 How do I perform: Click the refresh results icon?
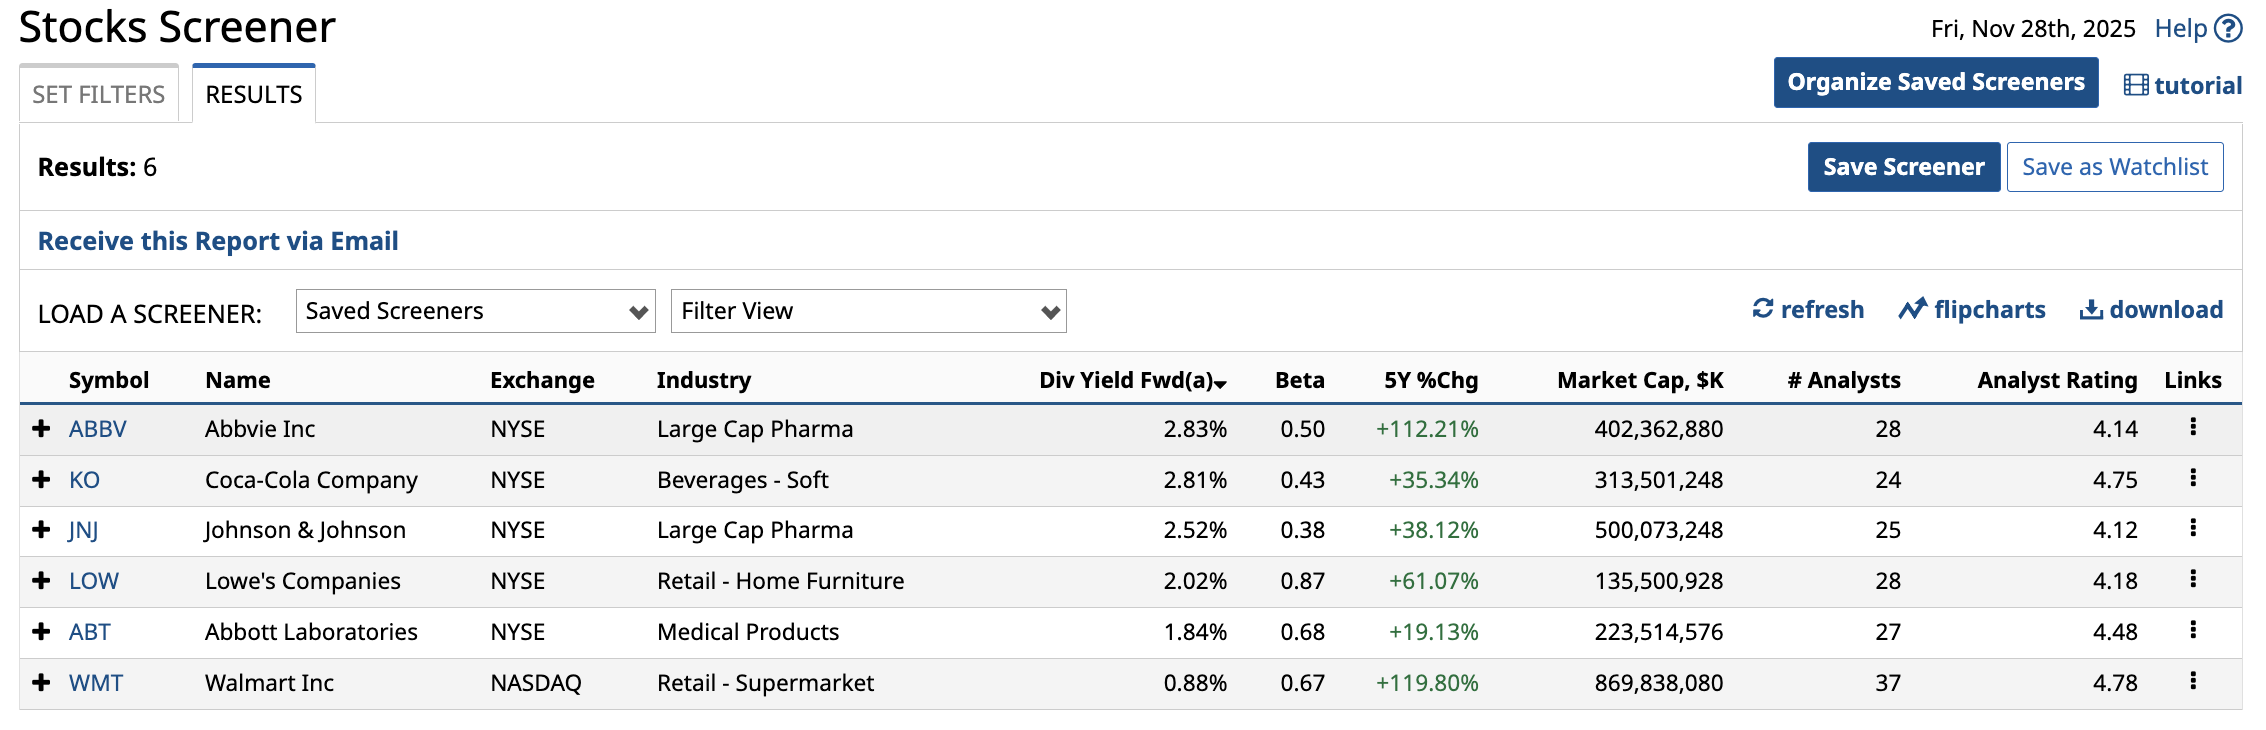[x=1762, y=309]
